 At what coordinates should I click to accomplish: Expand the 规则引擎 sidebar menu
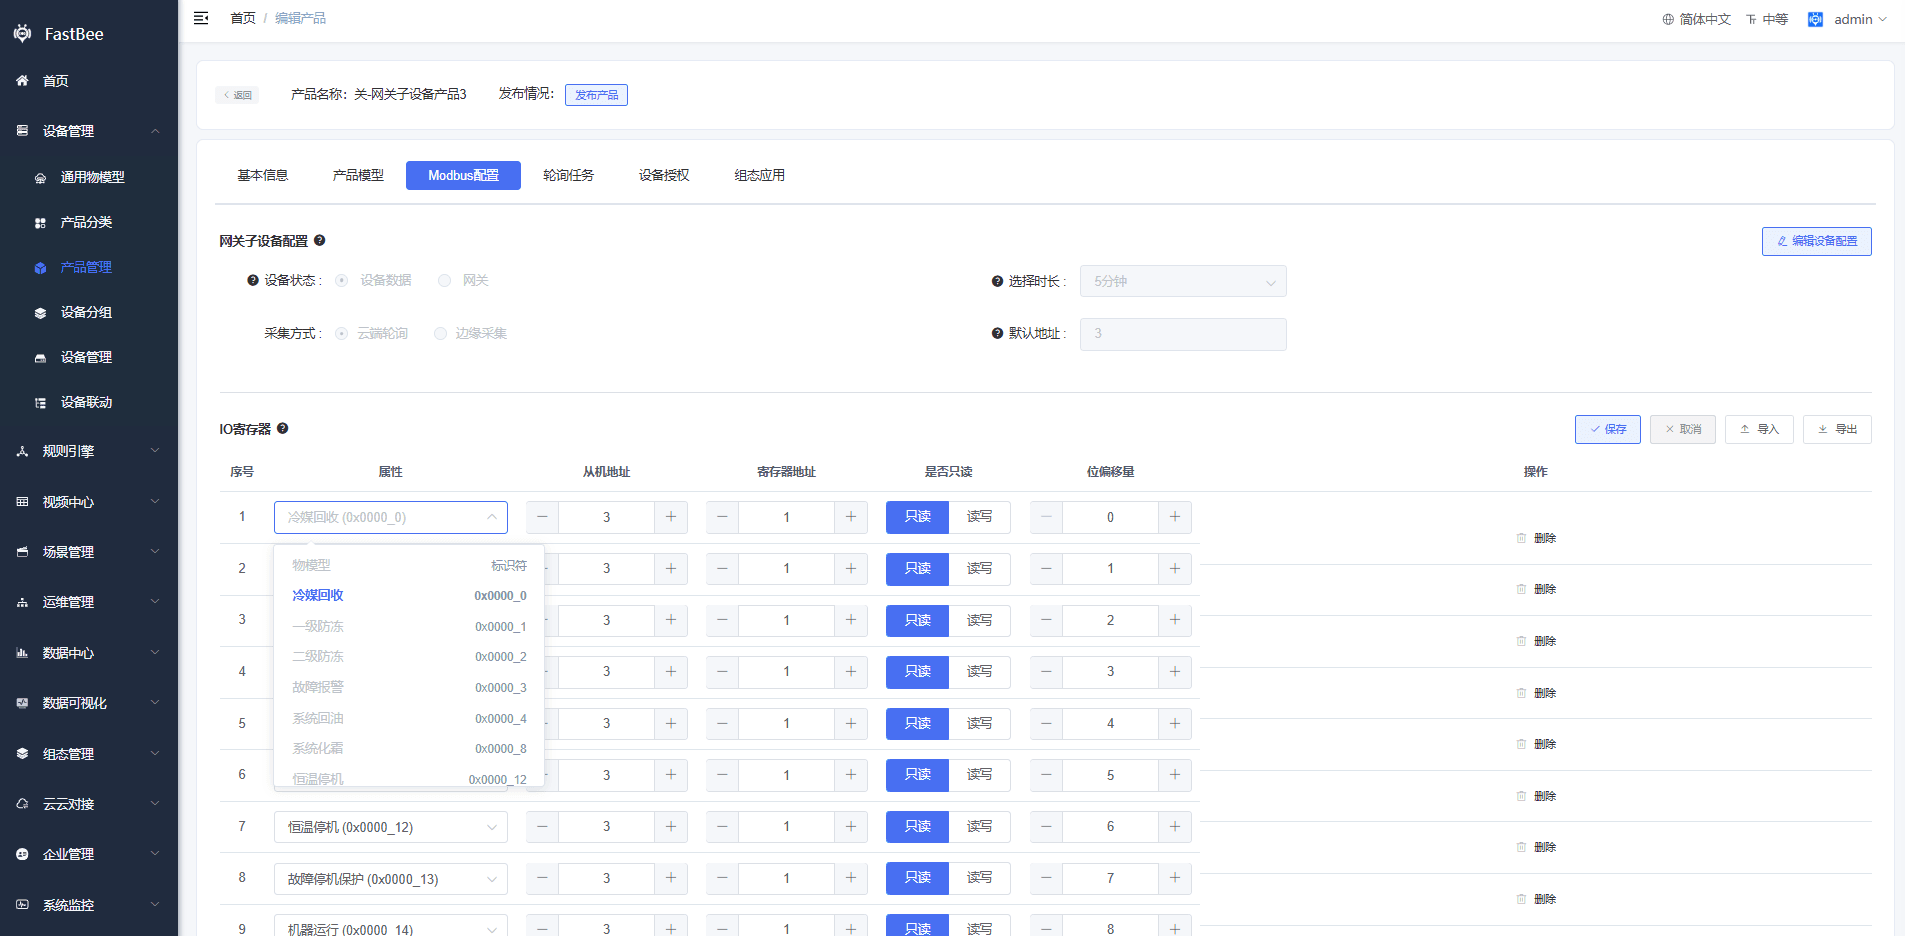(89, 451)
